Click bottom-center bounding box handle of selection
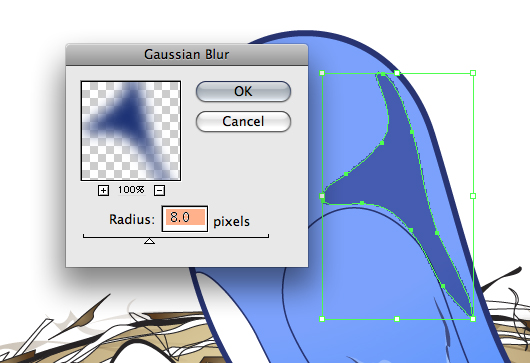 pos(397,319)
